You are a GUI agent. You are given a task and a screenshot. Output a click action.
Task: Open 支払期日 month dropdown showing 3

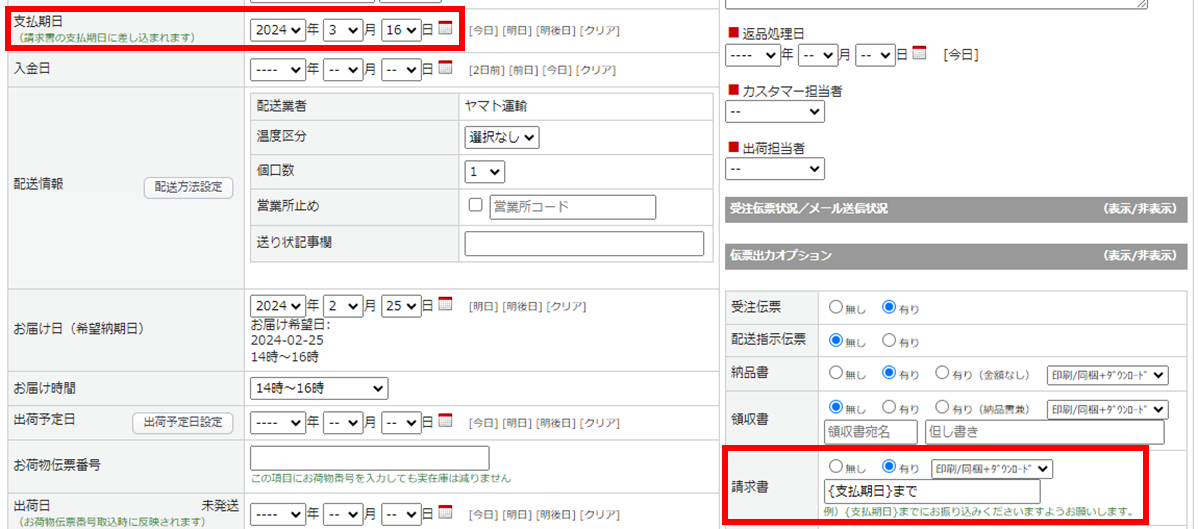tap(342, 30)
